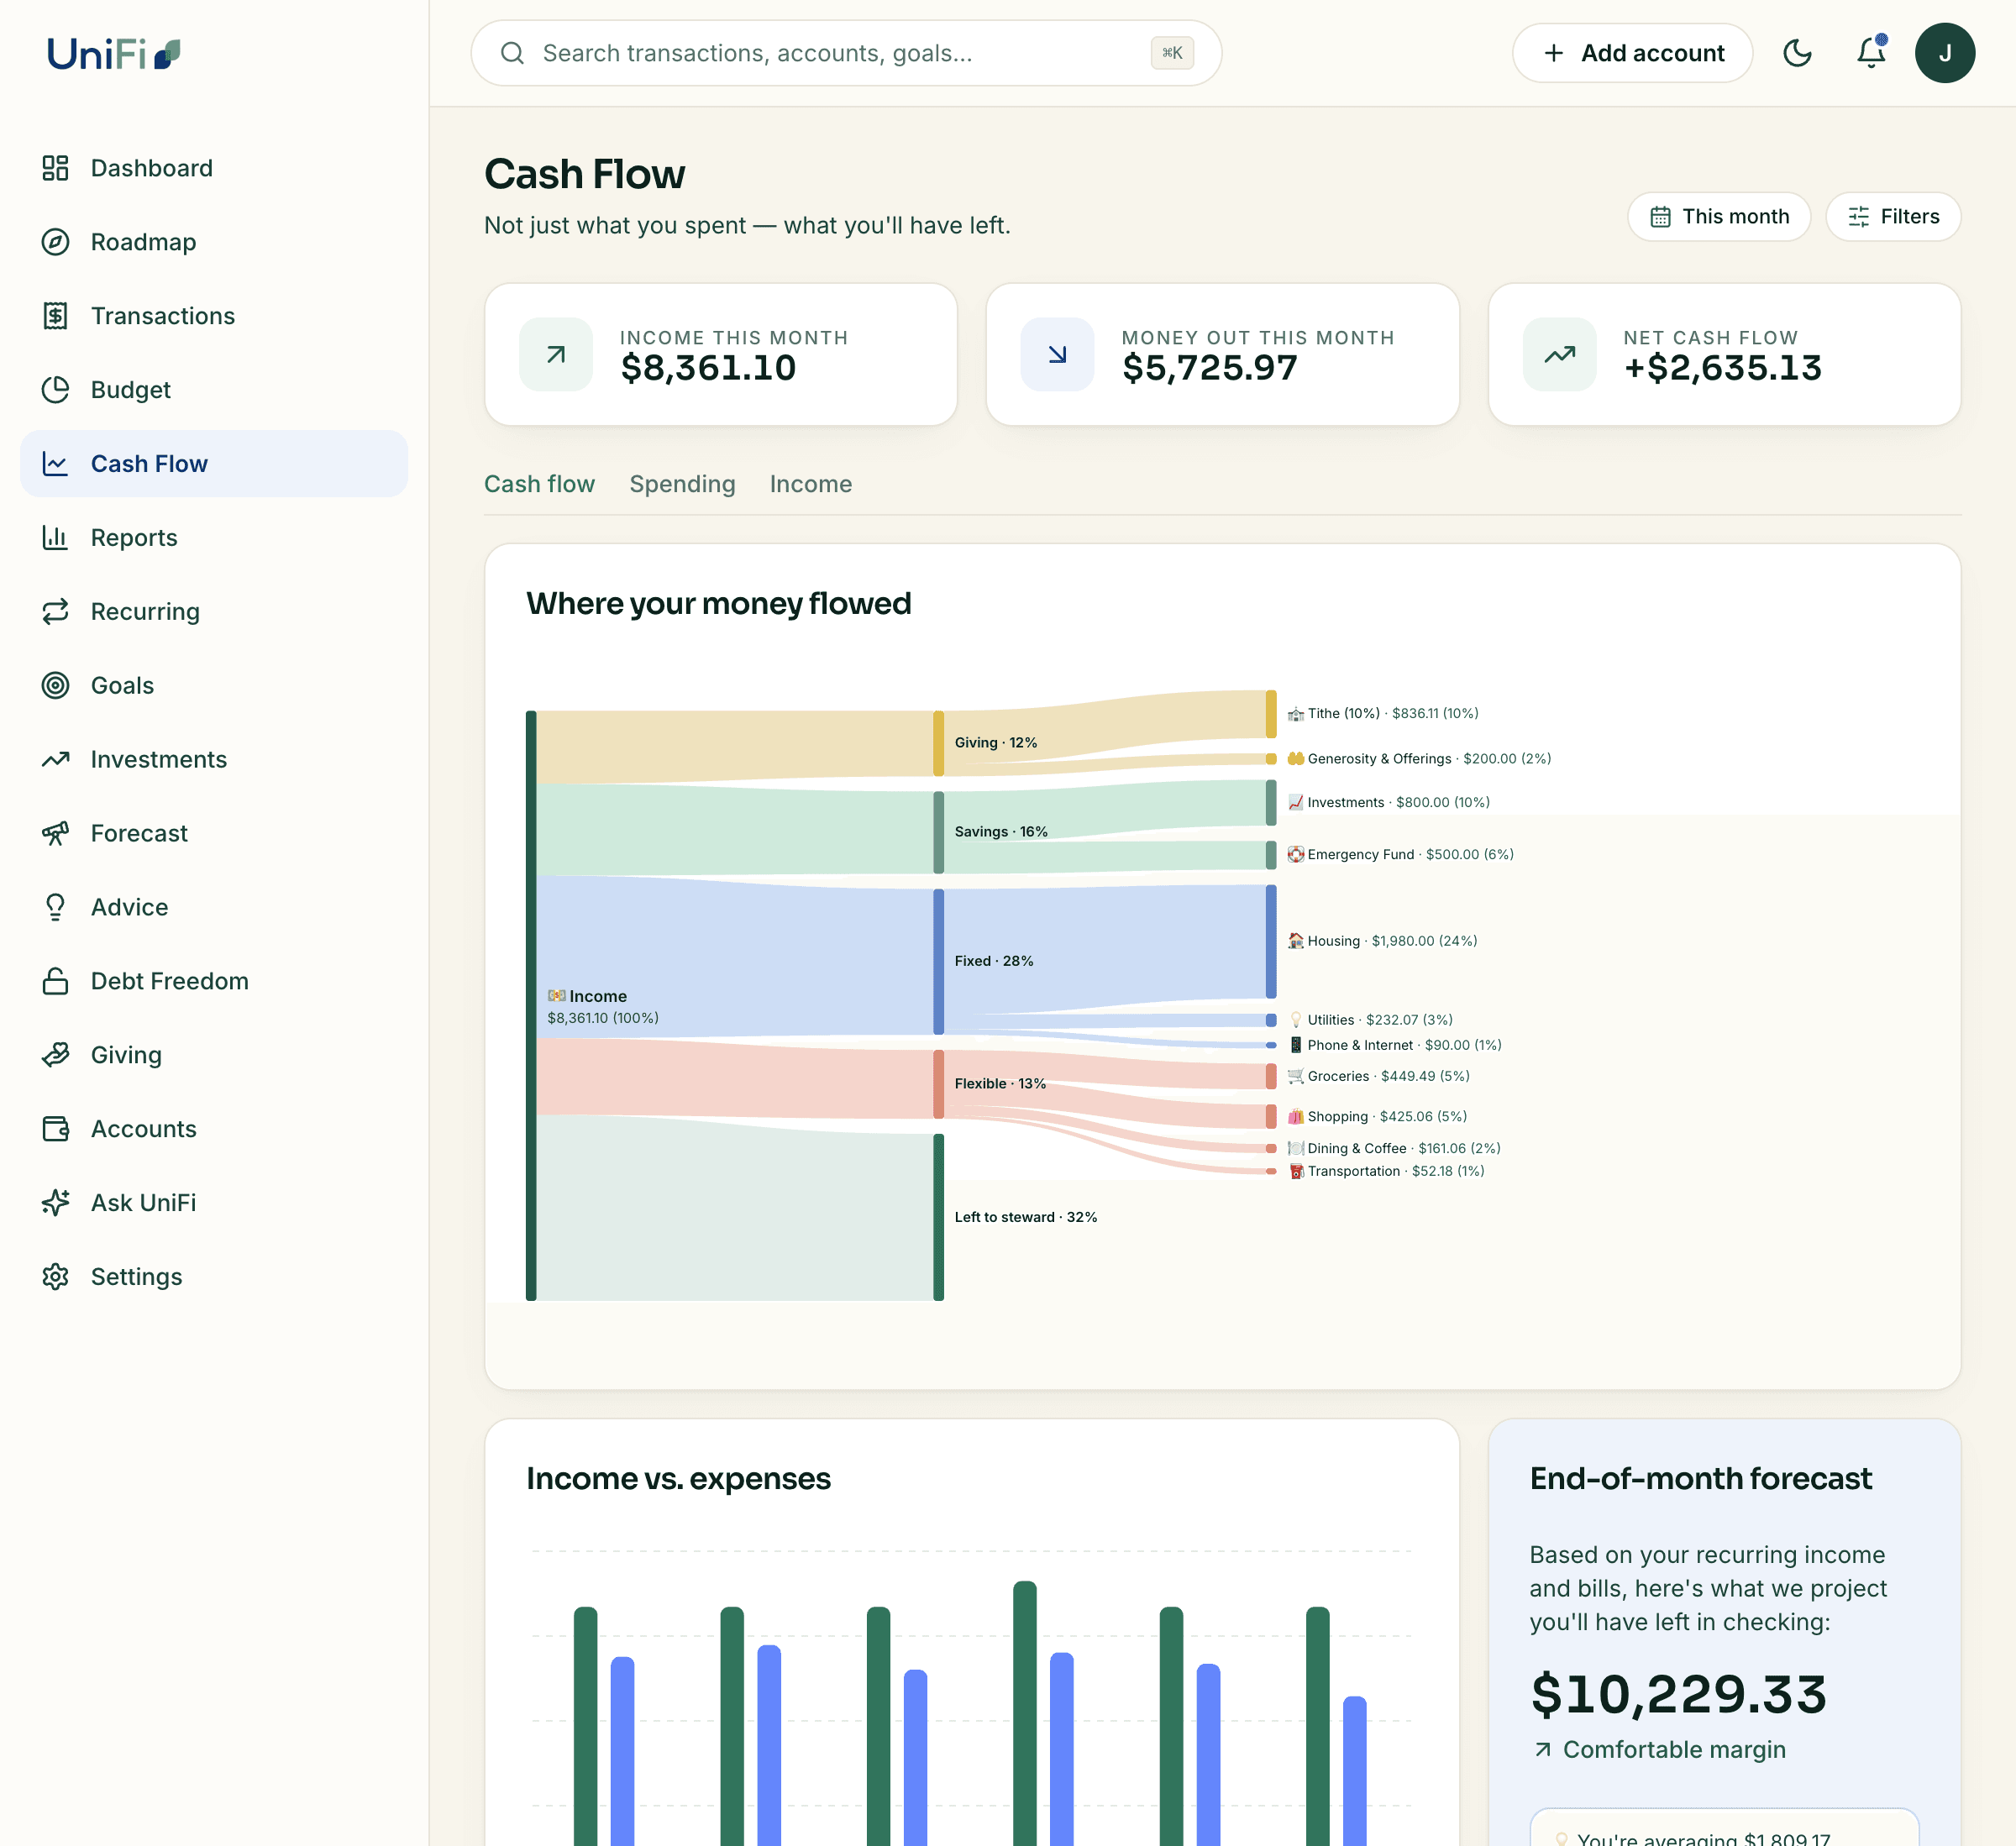
Task: Click the $8,361.10 income amount
Action: (x=708, y=368)
